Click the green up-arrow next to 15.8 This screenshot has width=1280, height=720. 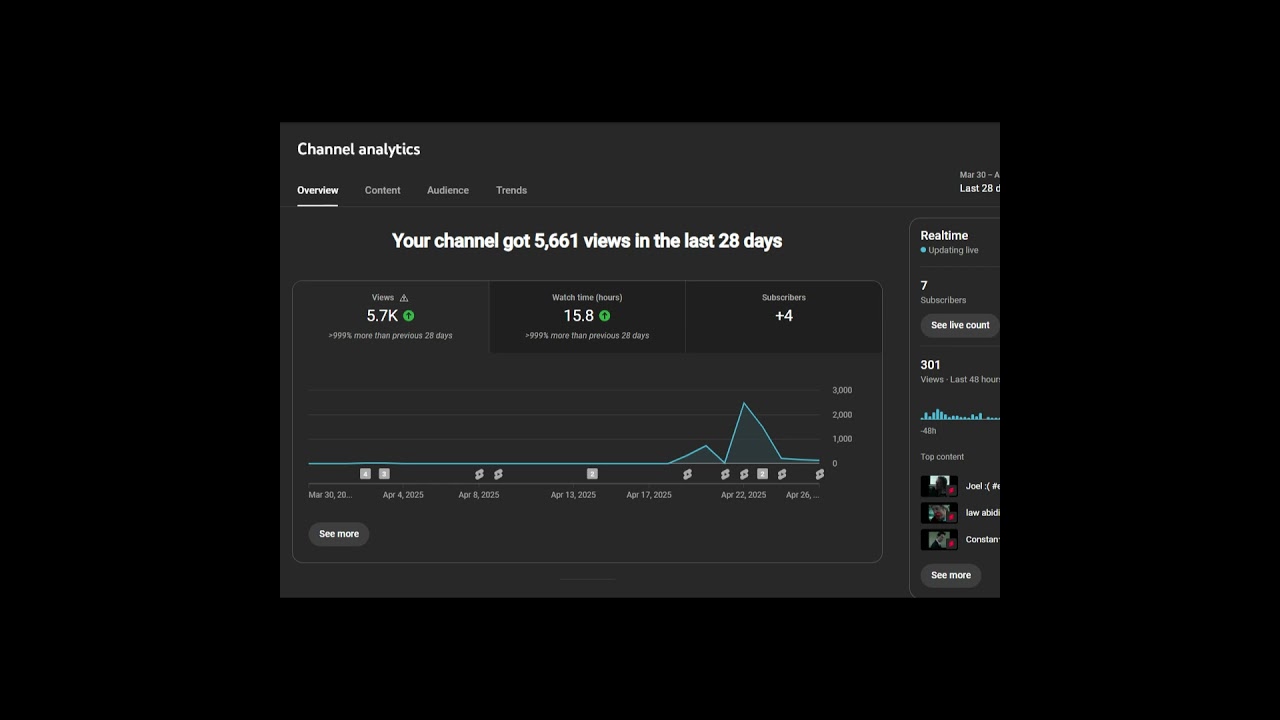coord(604,316)
